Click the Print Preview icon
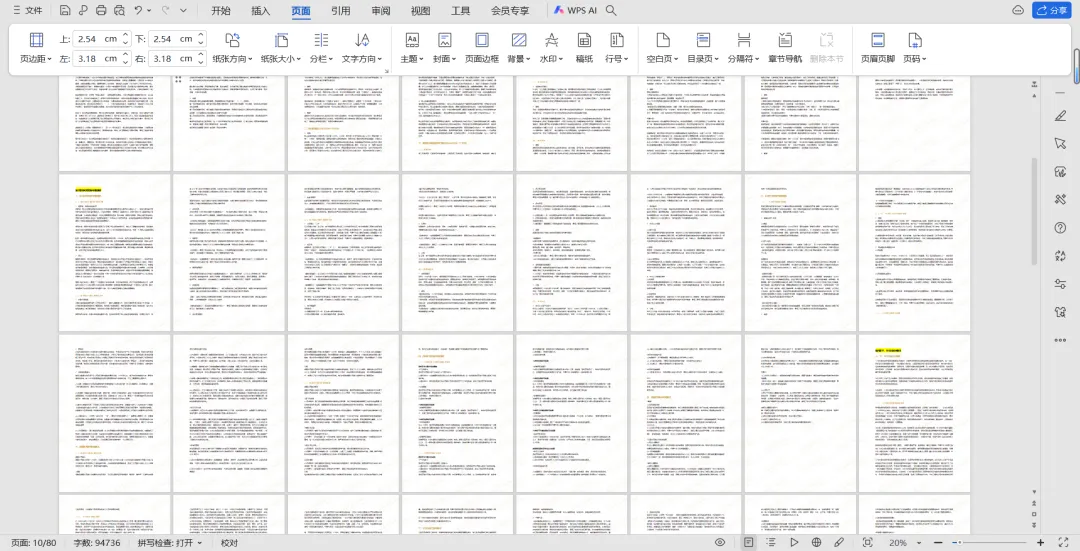Image resolution: width=1080 pixels, height=551 pixels. (x=119, y=10)
